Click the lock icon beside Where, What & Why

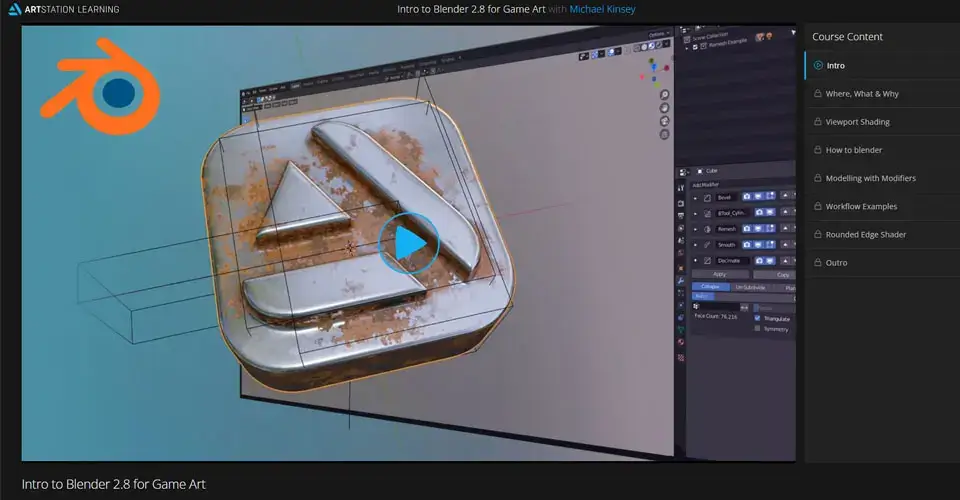(x=818, y=94)
